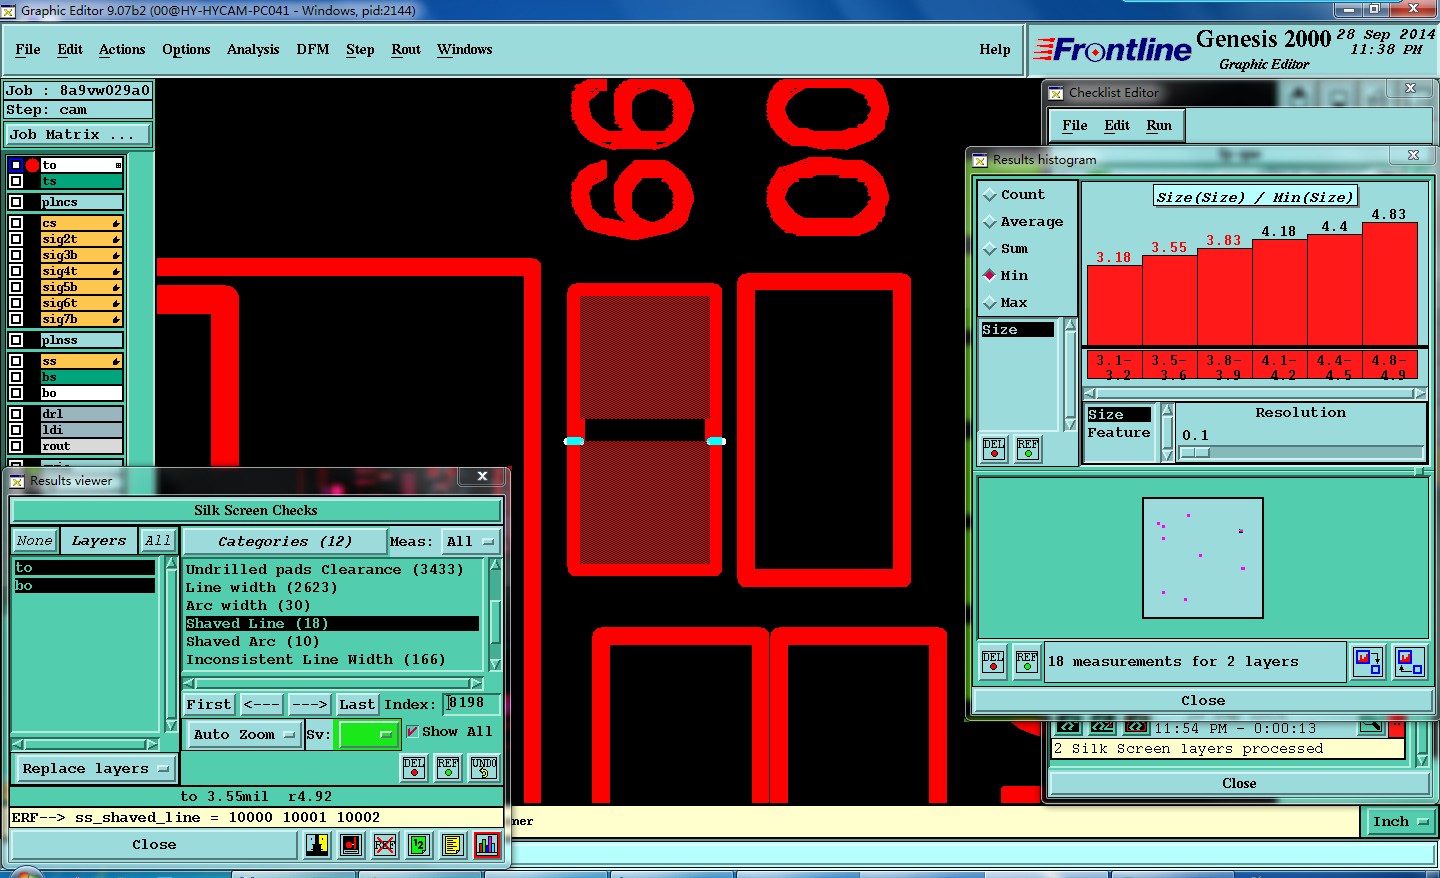Select the Average radio option

(x=990, y=222)
